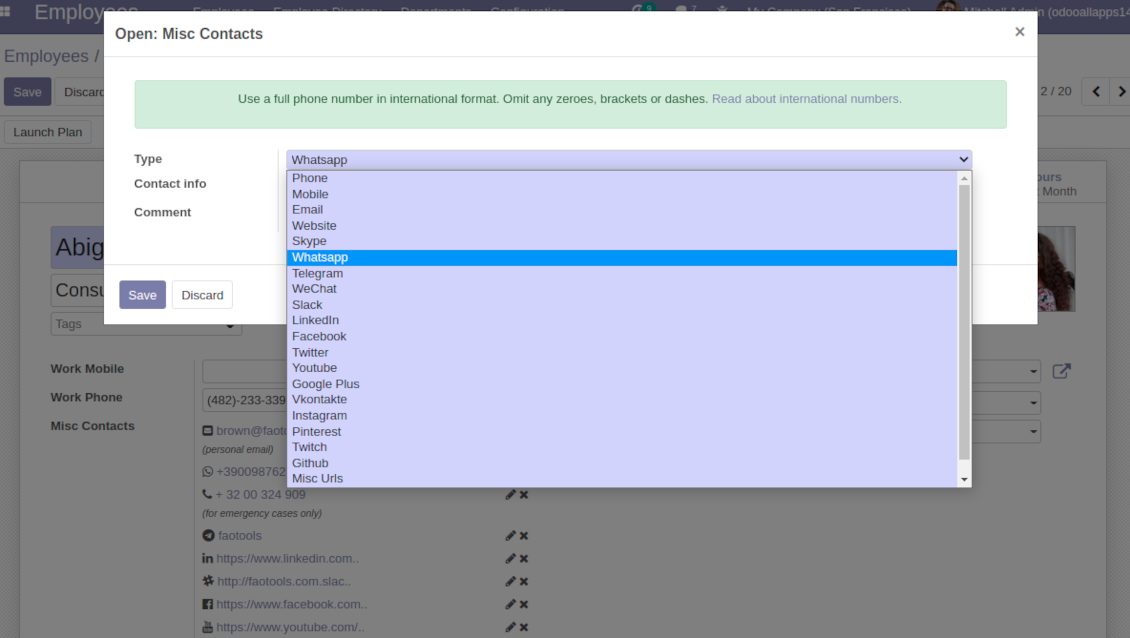The image size is (1130, 638).
Task: Discard changes in the dialog
Action: coord(202,295)
